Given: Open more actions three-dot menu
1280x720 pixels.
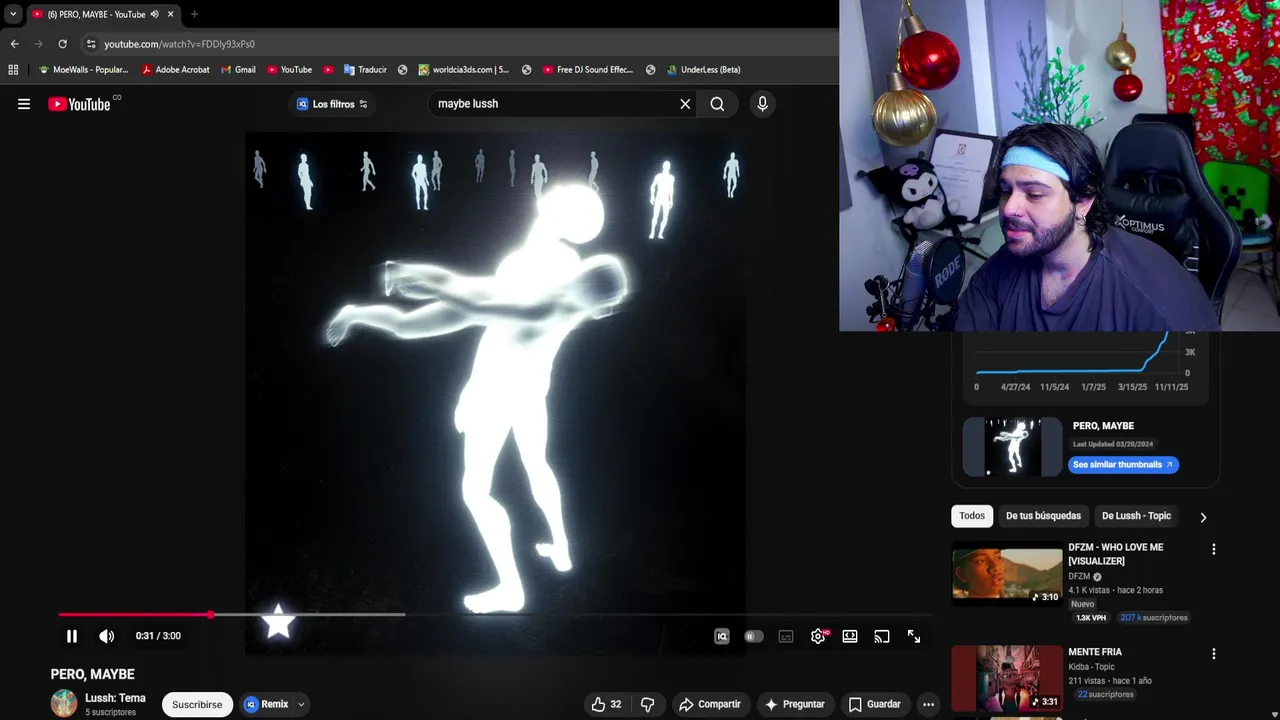Looking at the screenshot, I should [x=928, y=704].
